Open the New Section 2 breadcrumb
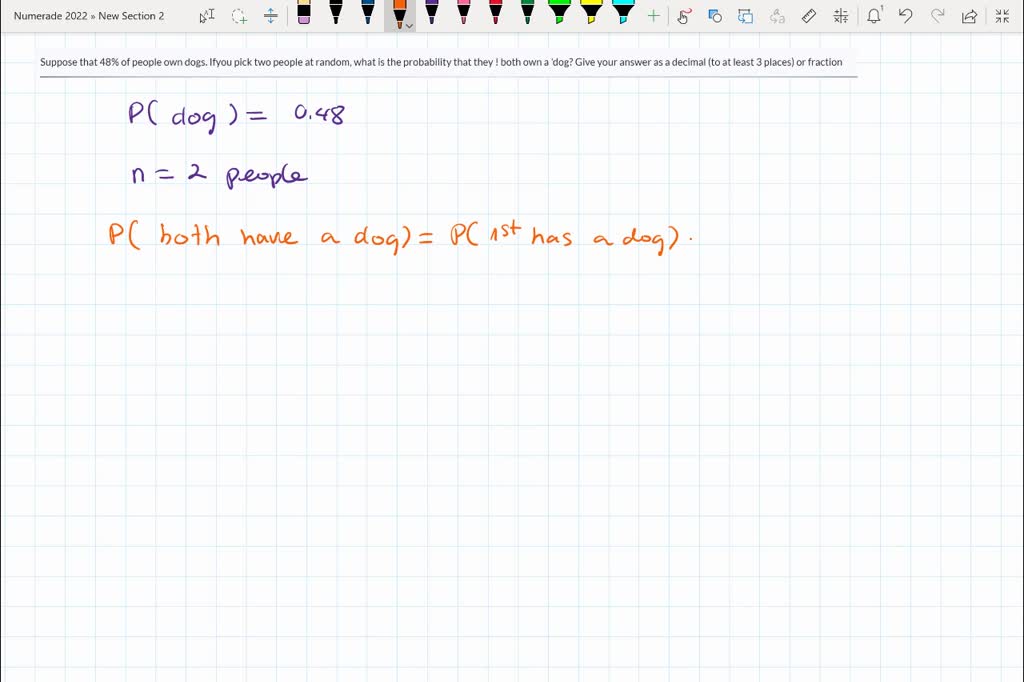This screenshot has width=1024, height=682. (131, 16)
